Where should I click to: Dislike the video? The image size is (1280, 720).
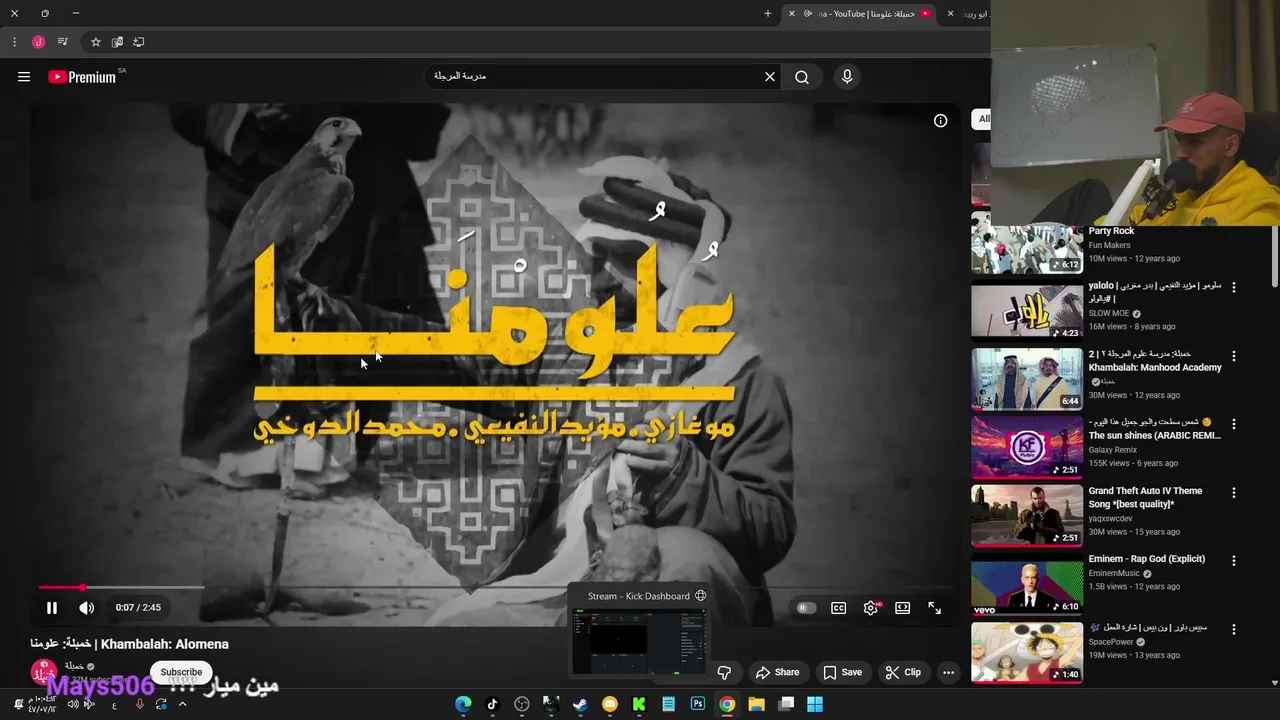tap(724, 672)
